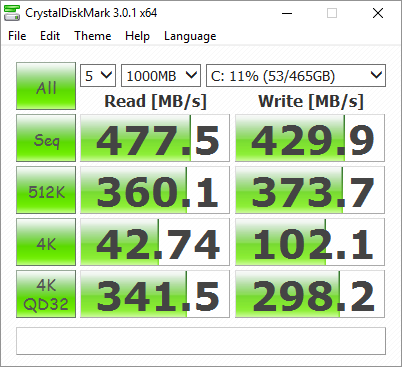The image size is (402, 367).
Task: Expand the 1000MB test size dropdown
Action: coord(161,76)
